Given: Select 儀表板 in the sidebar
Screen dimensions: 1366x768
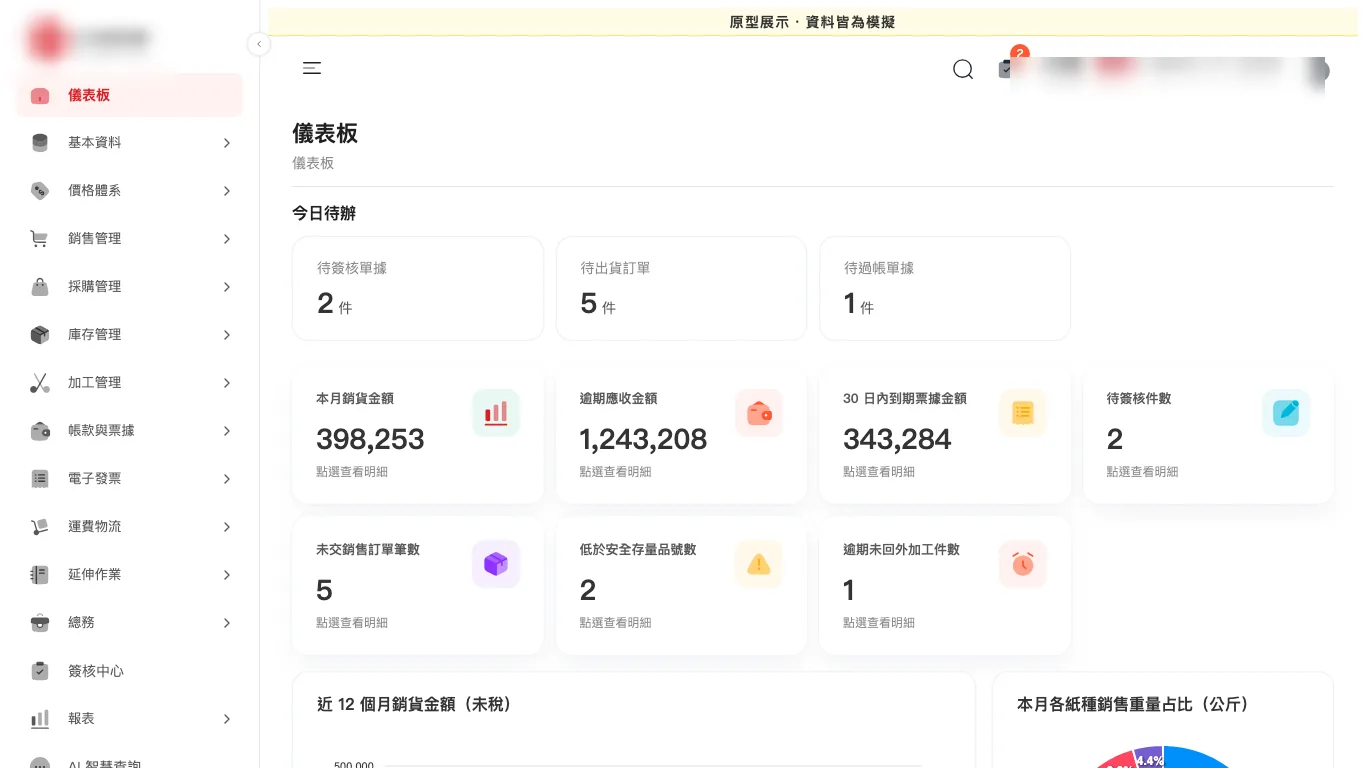Looking at the screenshot, I should click(129, 95).
